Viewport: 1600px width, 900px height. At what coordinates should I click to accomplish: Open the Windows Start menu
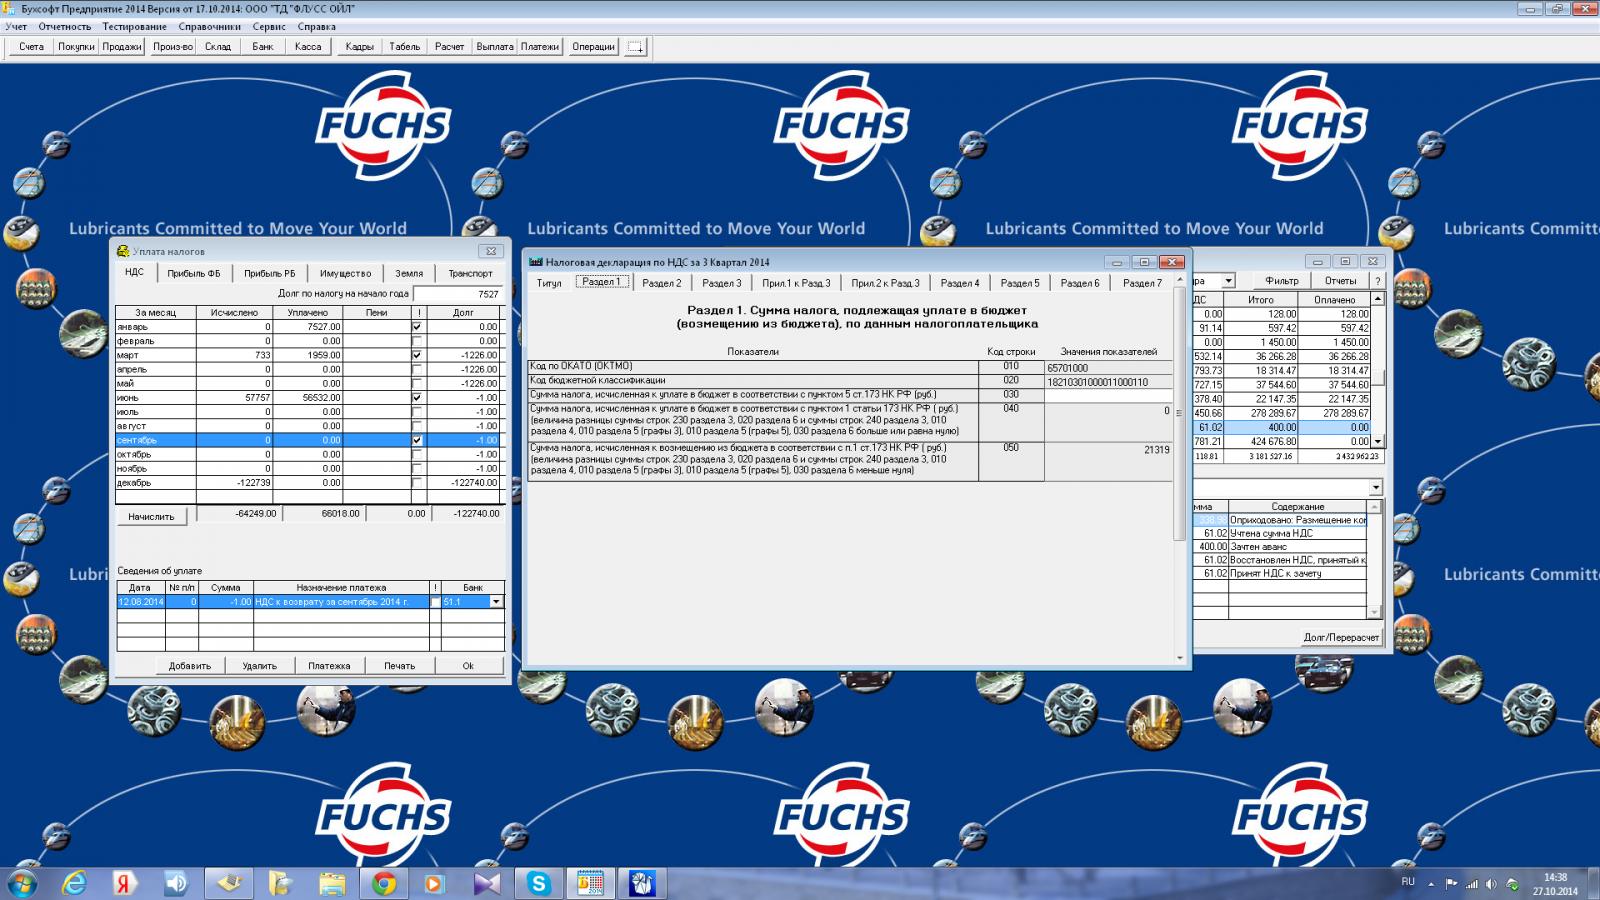21,883
